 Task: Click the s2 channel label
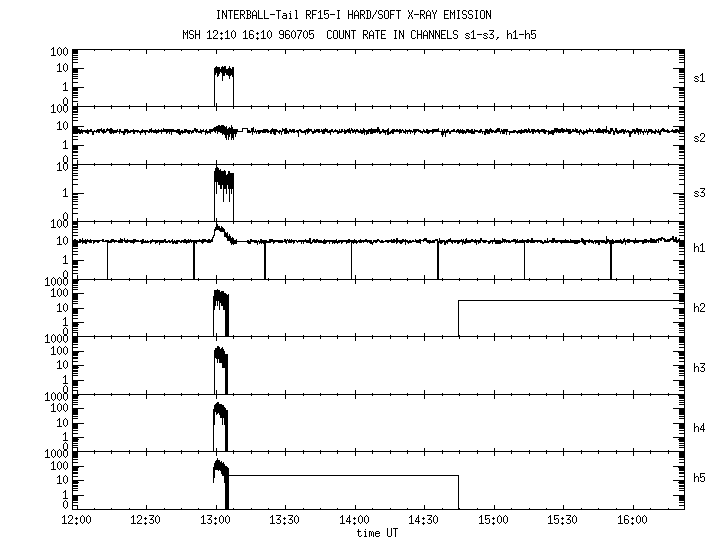pos(700,136)
